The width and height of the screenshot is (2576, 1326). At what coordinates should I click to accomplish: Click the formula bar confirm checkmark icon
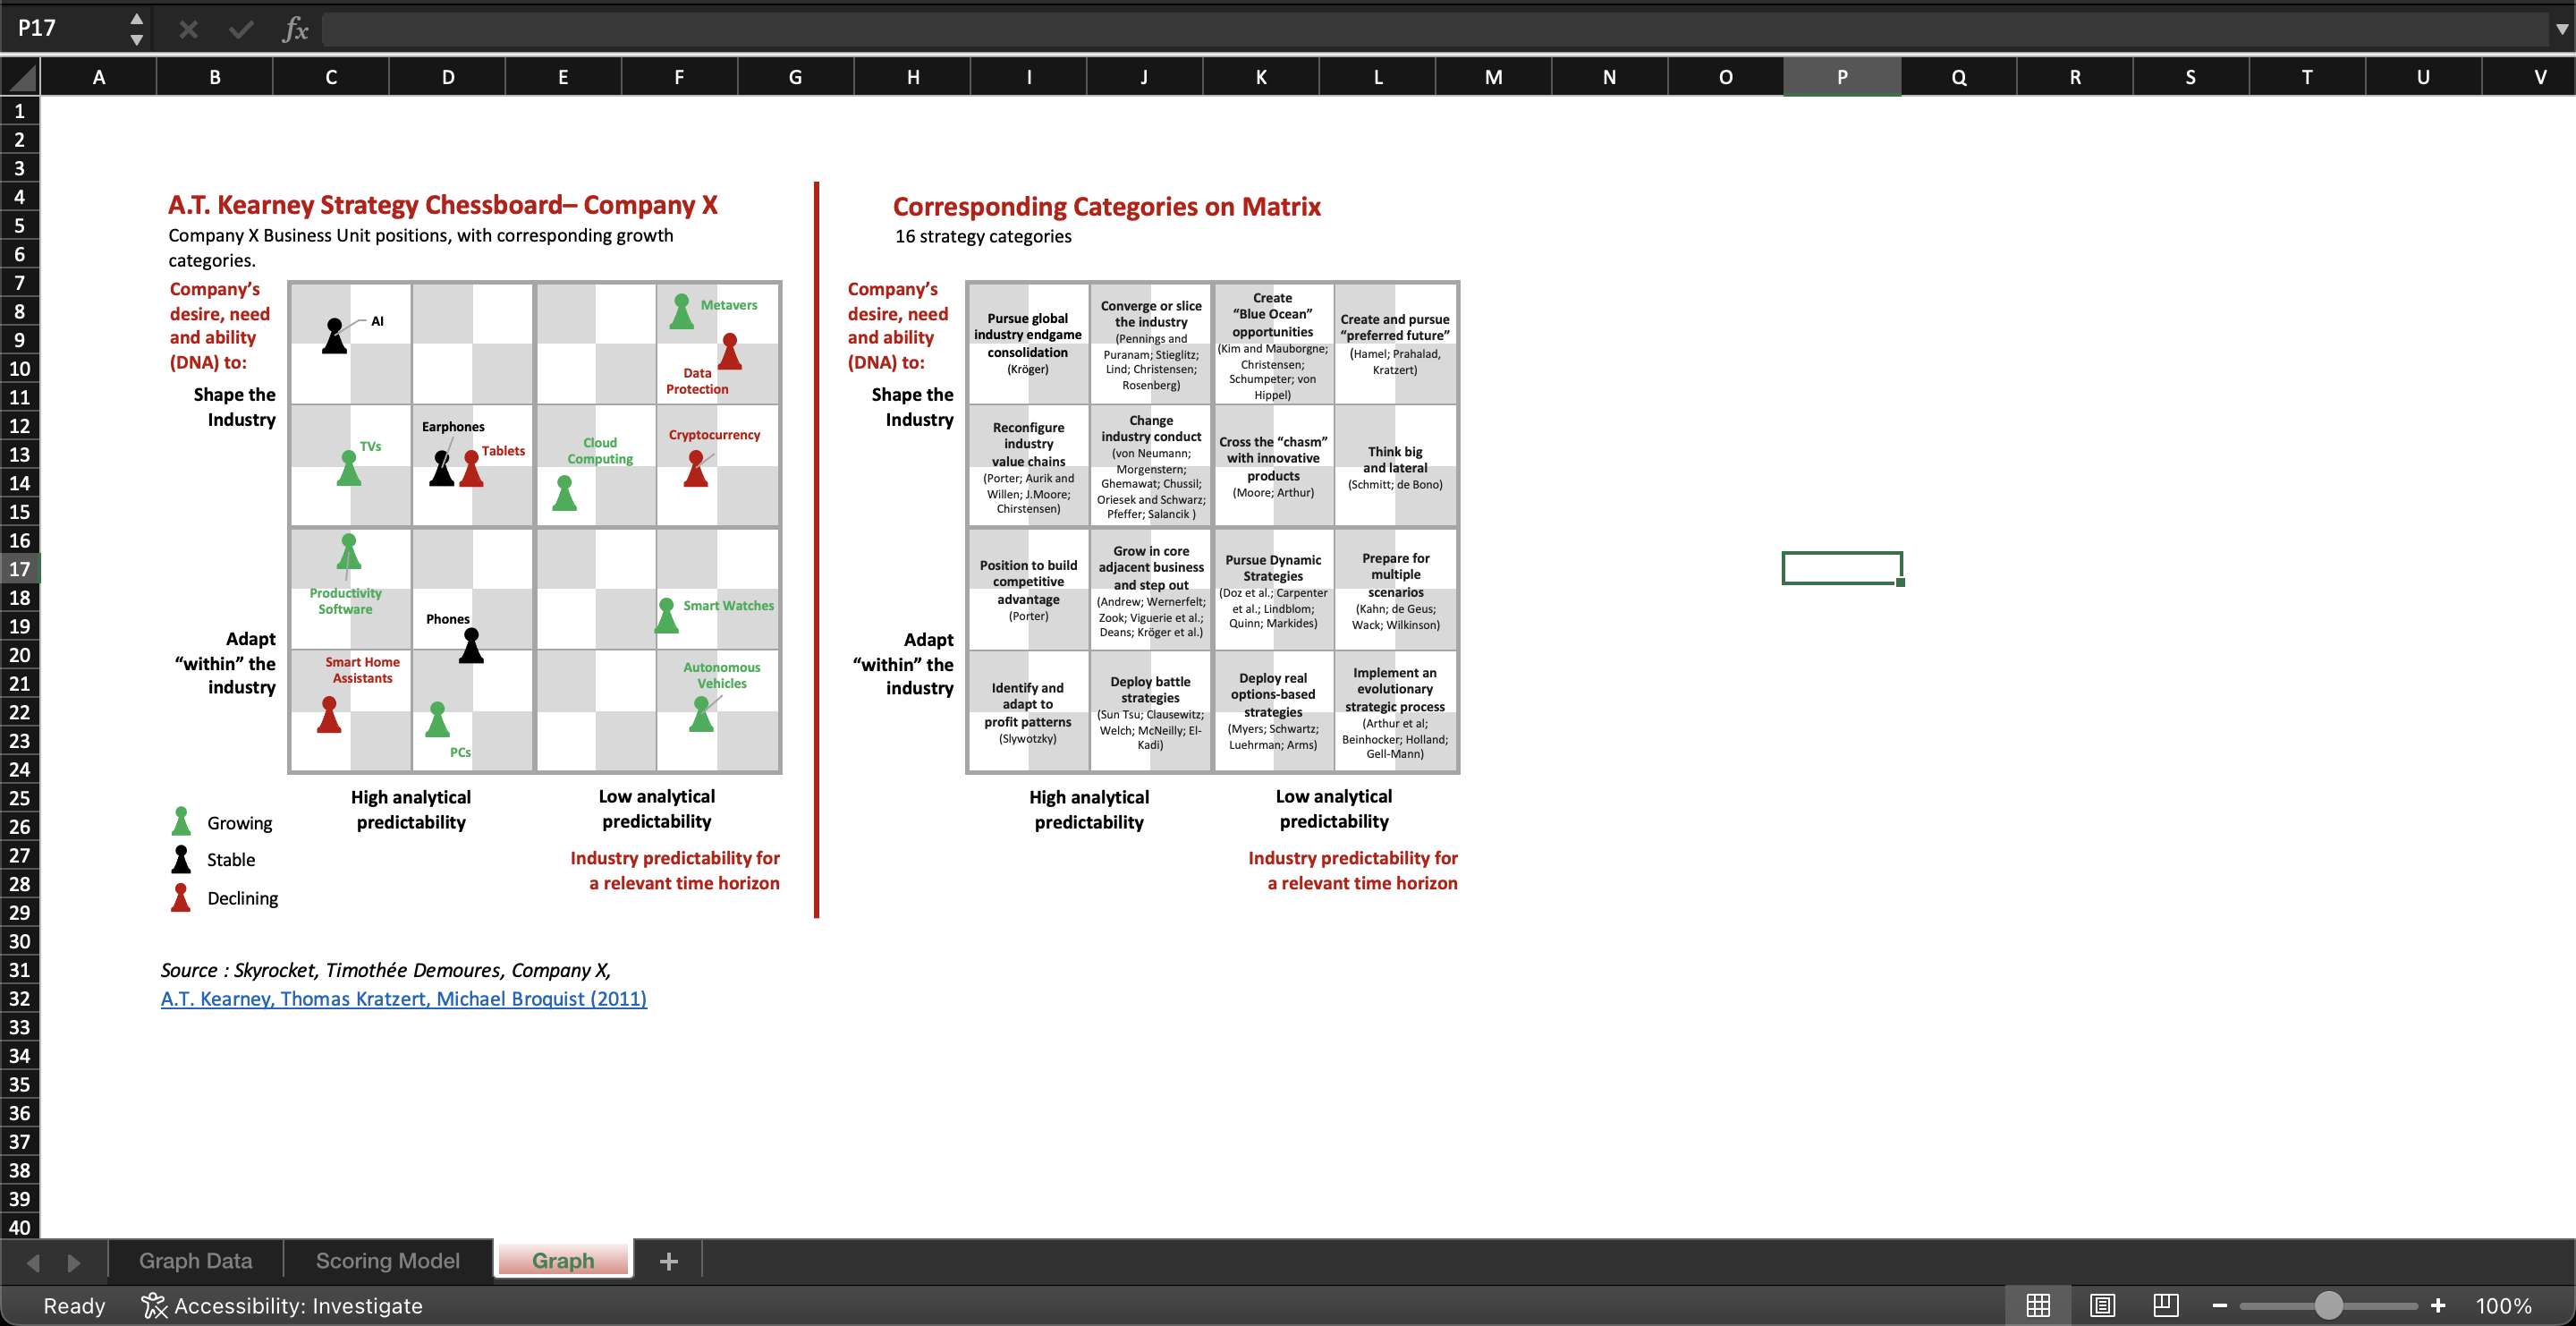[x=241, y=29]
